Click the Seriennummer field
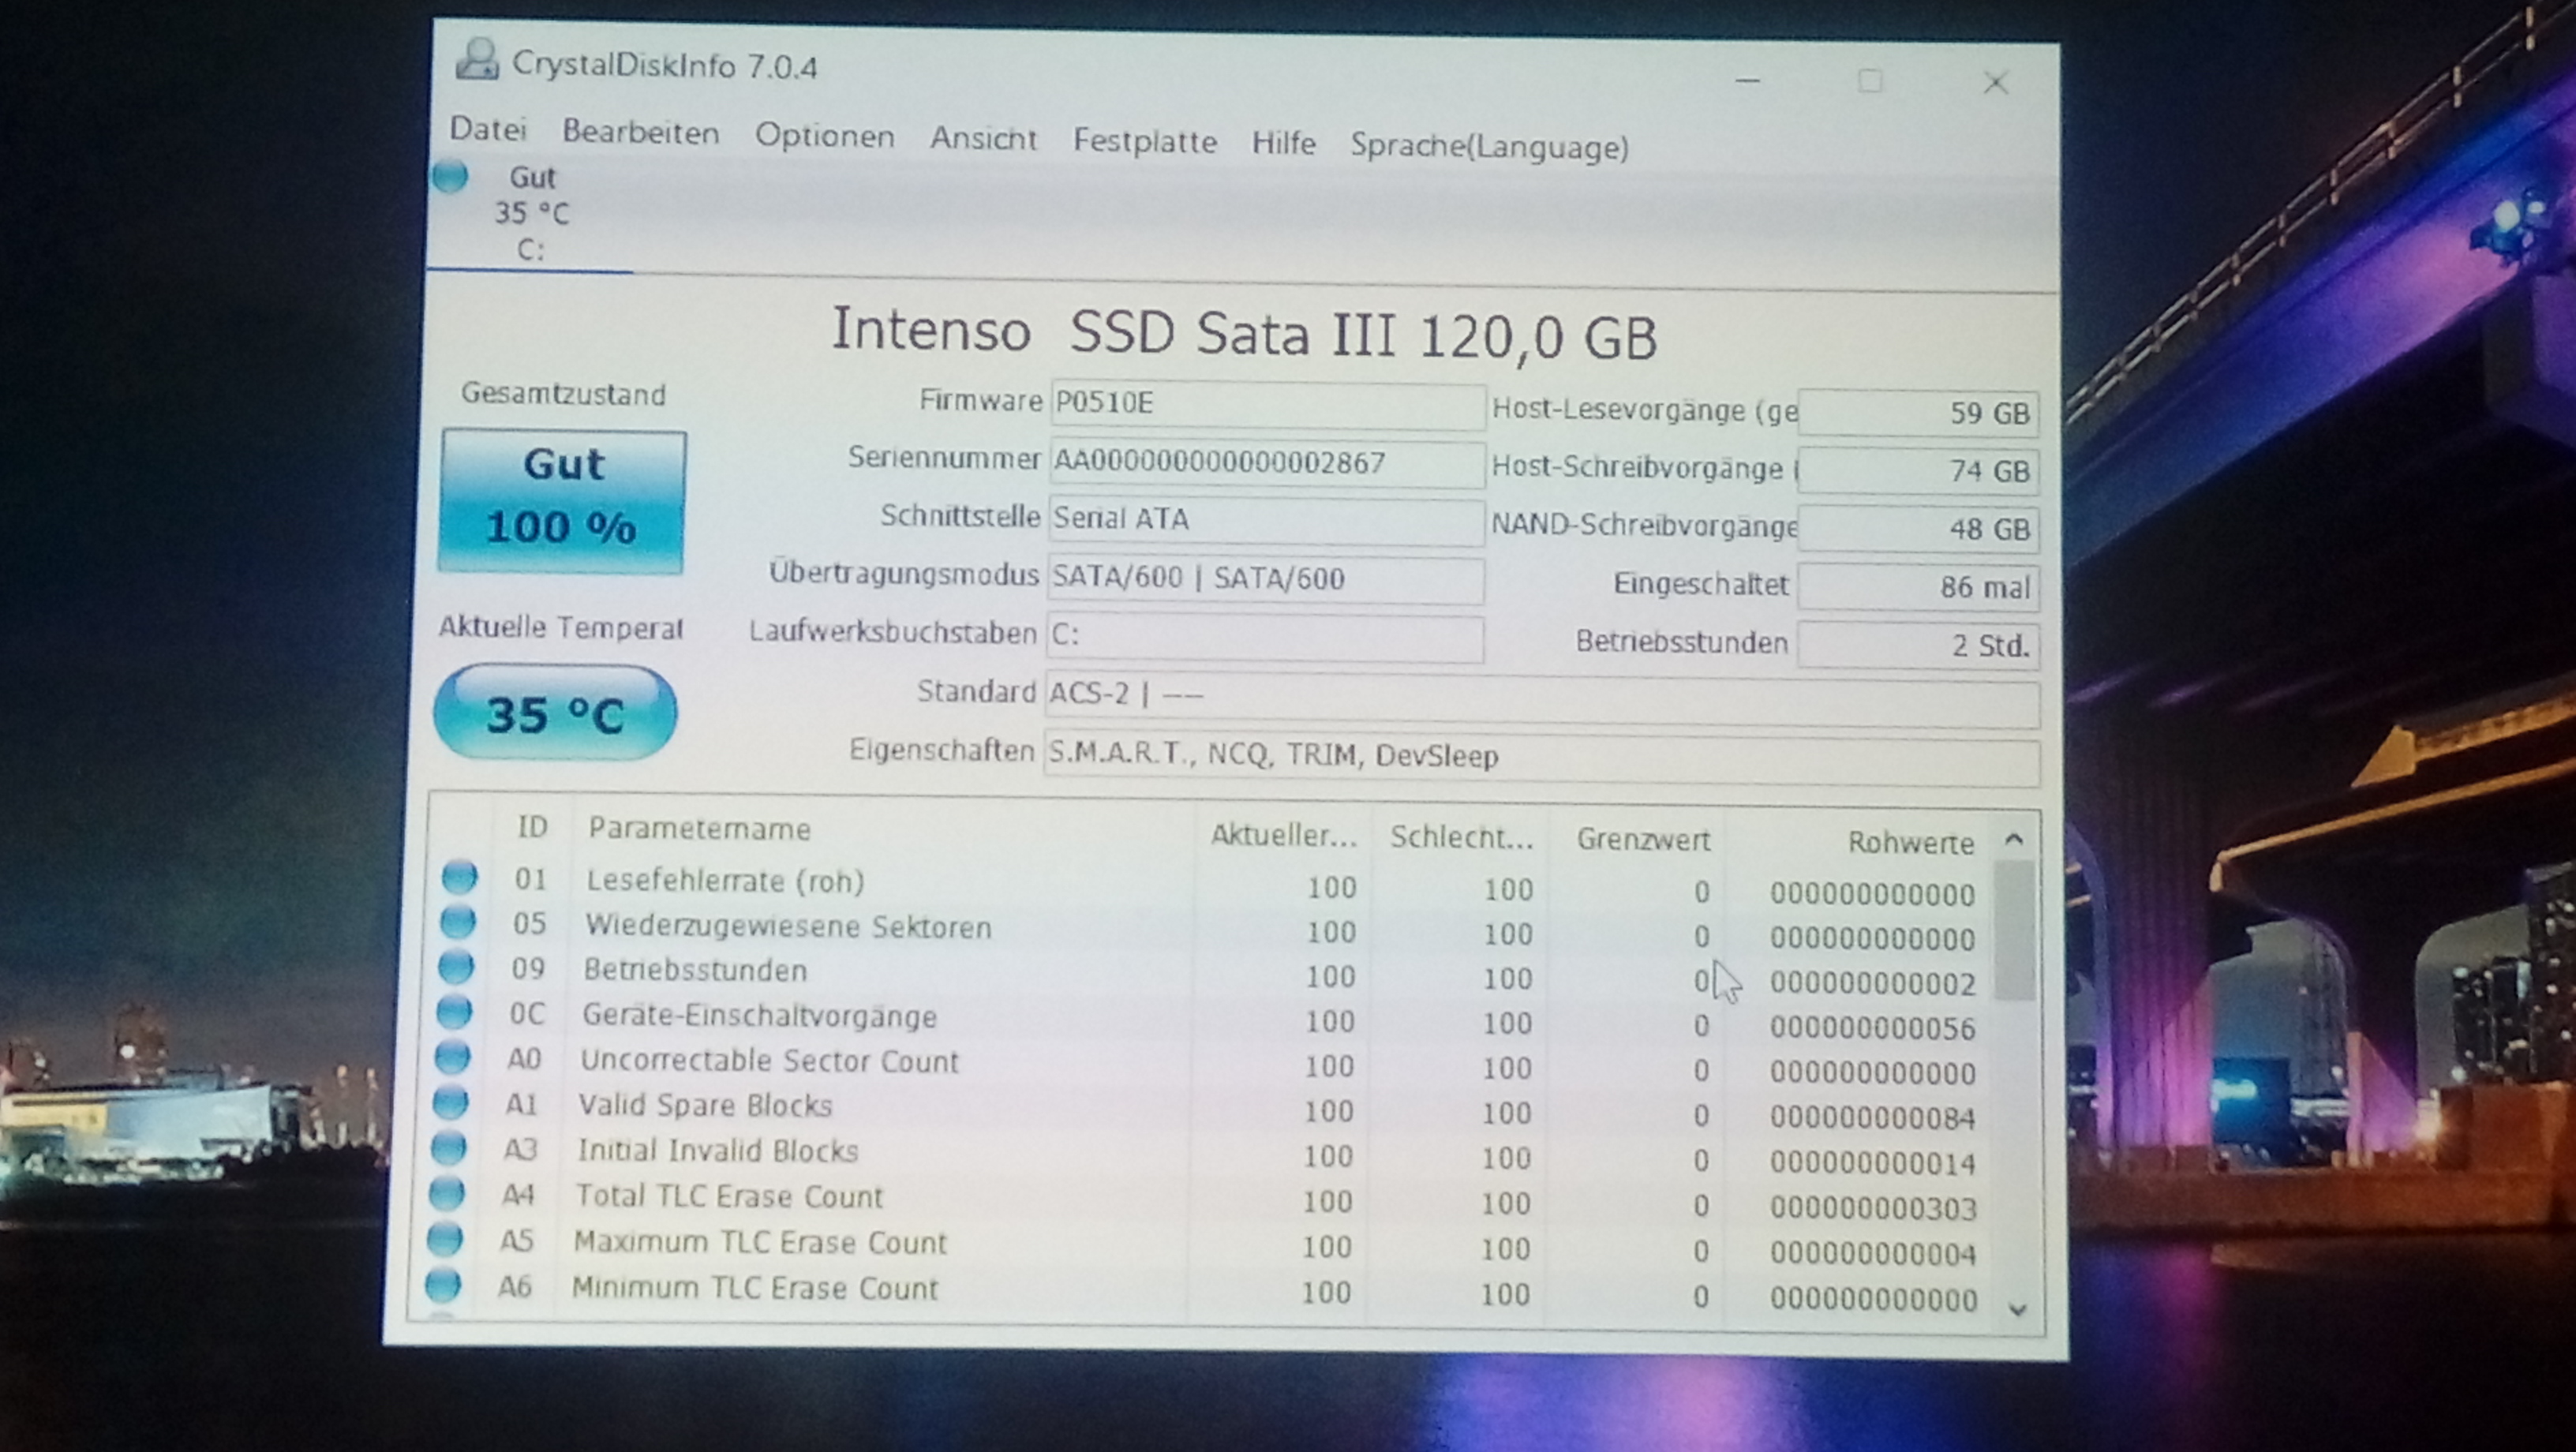The width and height of the screenshot is (2576, 1452). 1266,464
